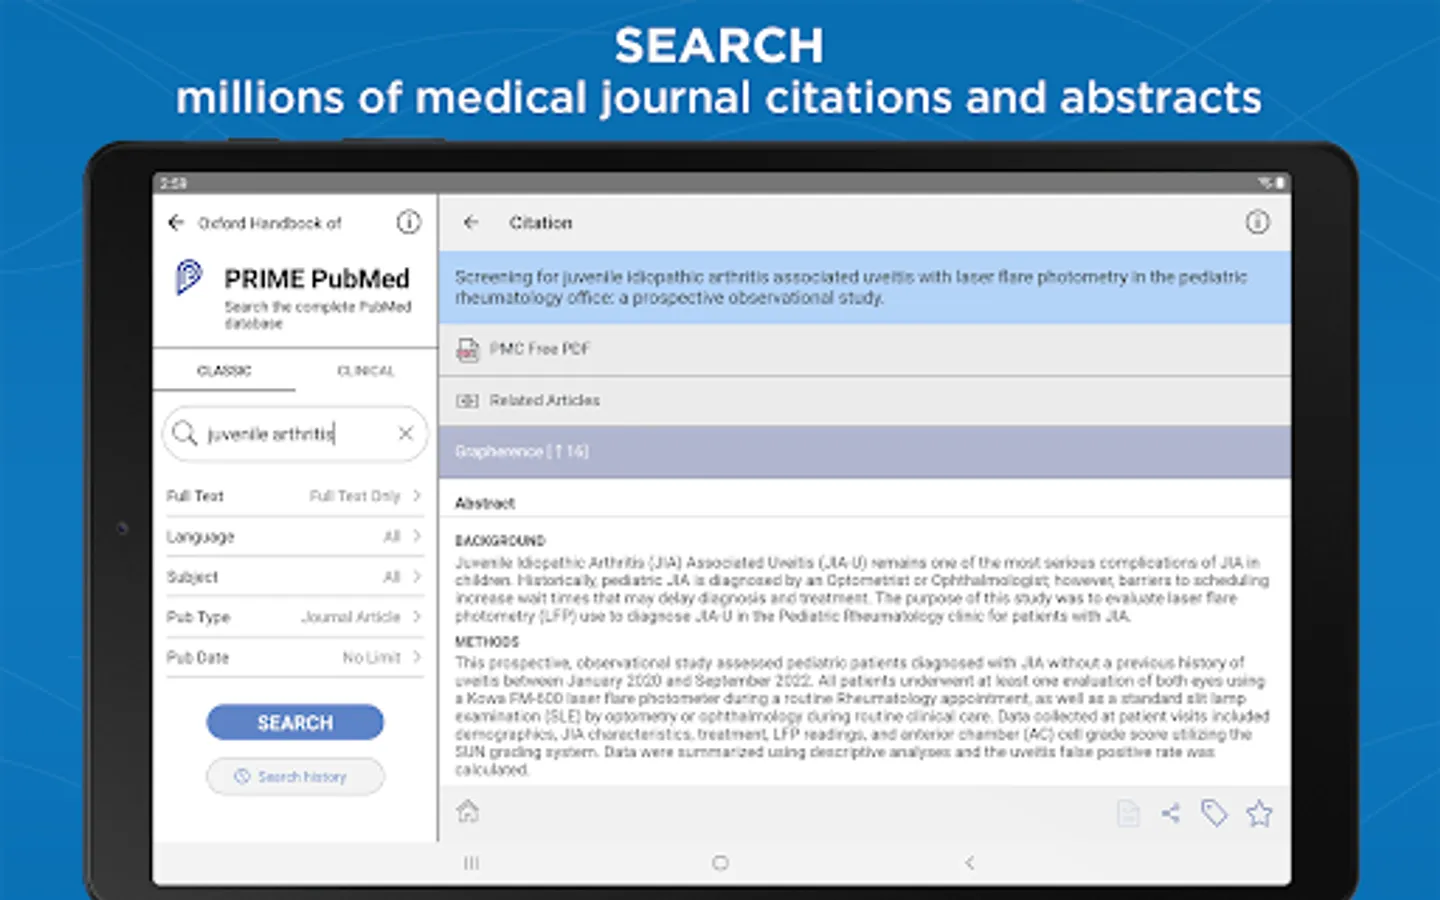Click the Subject filter label
Image resolution: width=1440 pixels, height=900 pixels.
tap(192, 577)
